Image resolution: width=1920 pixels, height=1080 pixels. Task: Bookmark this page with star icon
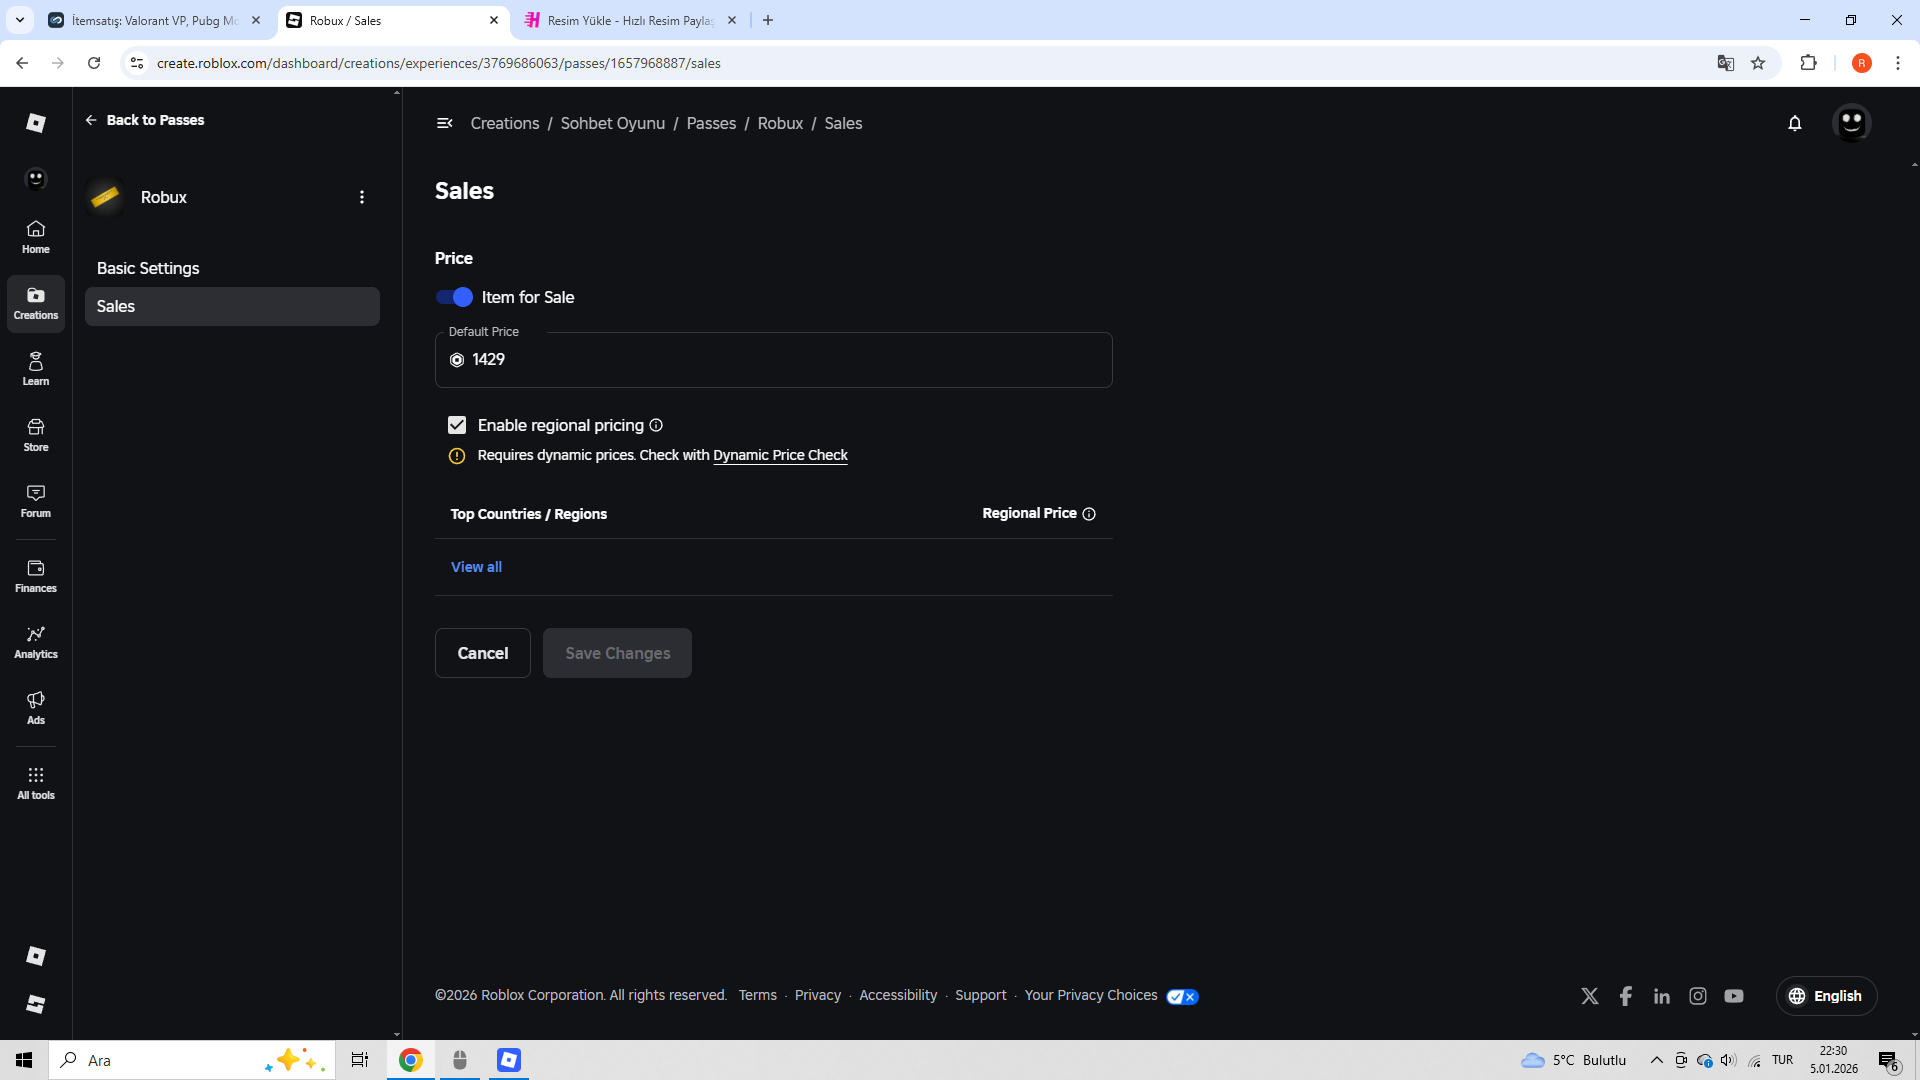click(1758, 63)
